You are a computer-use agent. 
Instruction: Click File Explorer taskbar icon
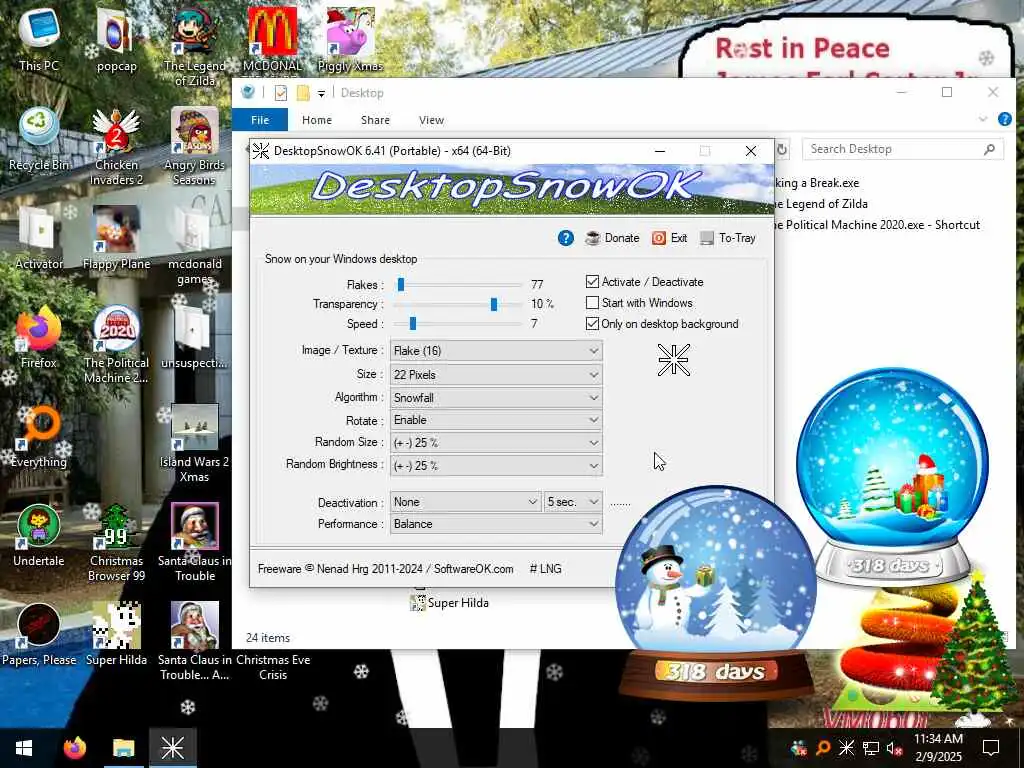[x=123, y=748]
